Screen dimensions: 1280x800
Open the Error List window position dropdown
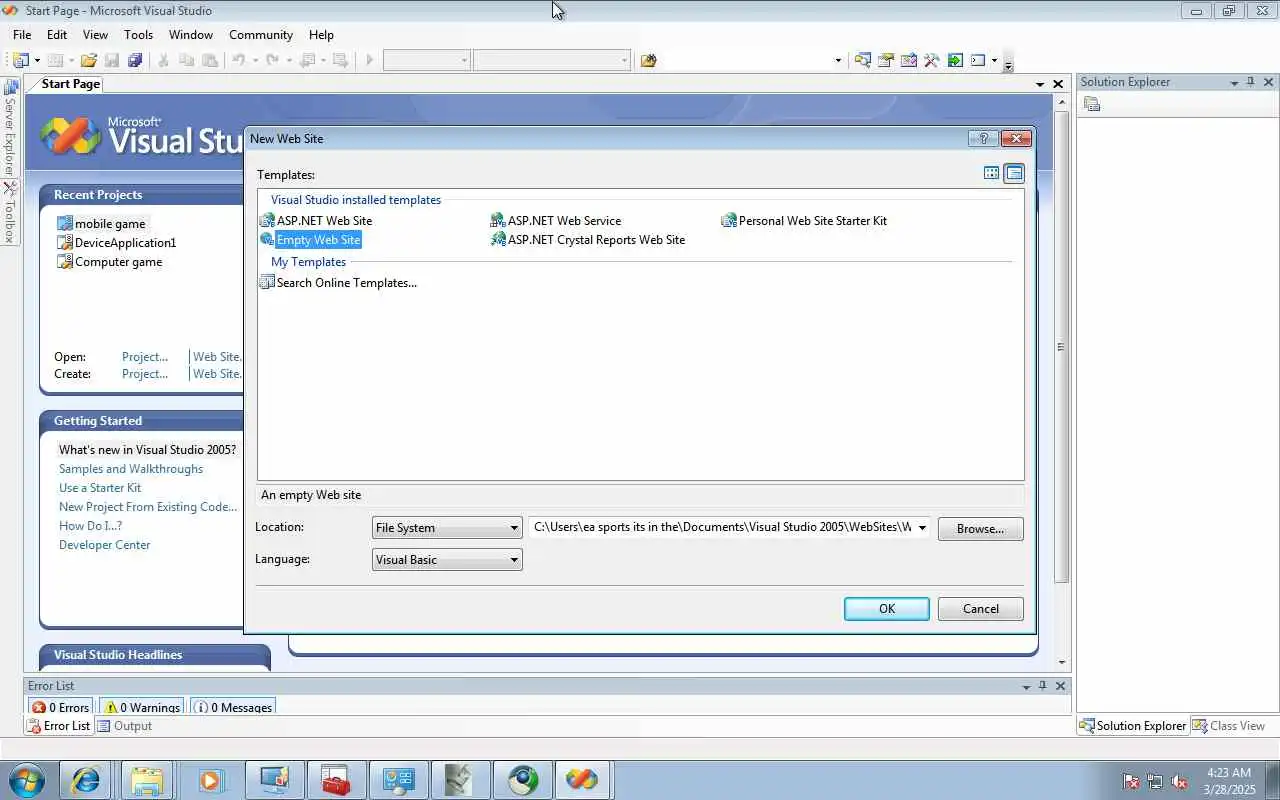click(1026, 687)
